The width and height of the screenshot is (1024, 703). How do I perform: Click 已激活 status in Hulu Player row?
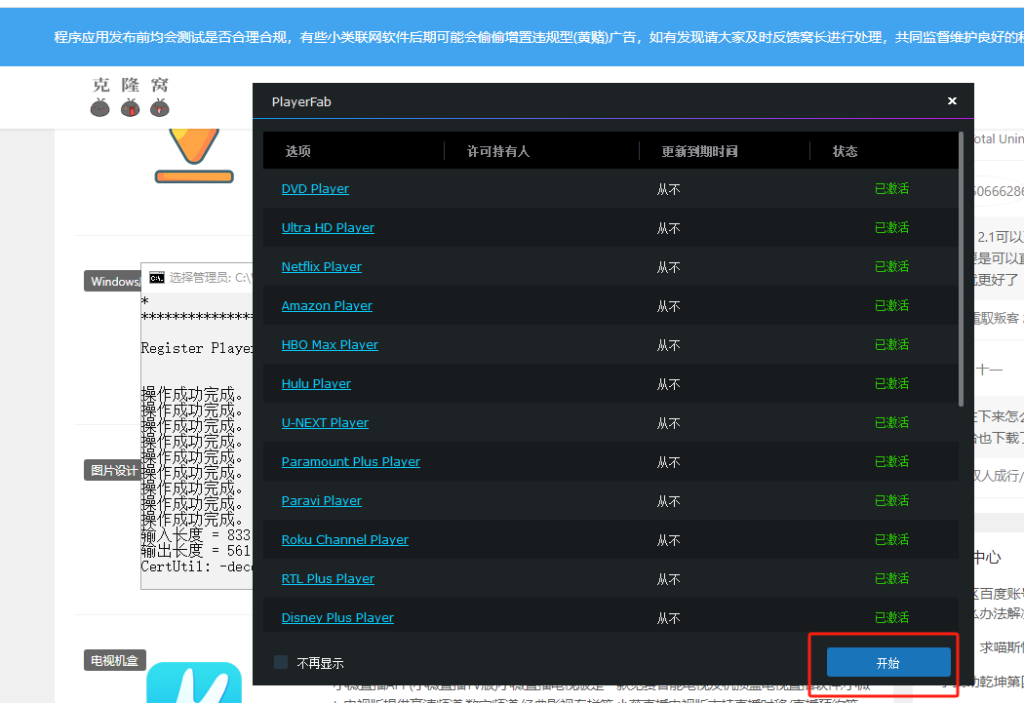click(x=891, y=384)
